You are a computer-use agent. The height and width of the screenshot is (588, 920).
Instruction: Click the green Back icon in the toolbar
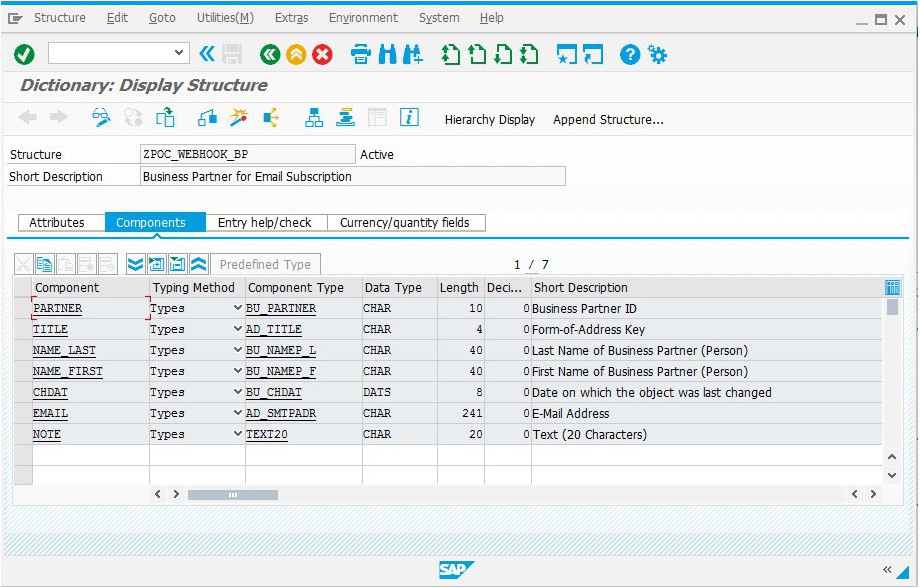click(270, 55)
